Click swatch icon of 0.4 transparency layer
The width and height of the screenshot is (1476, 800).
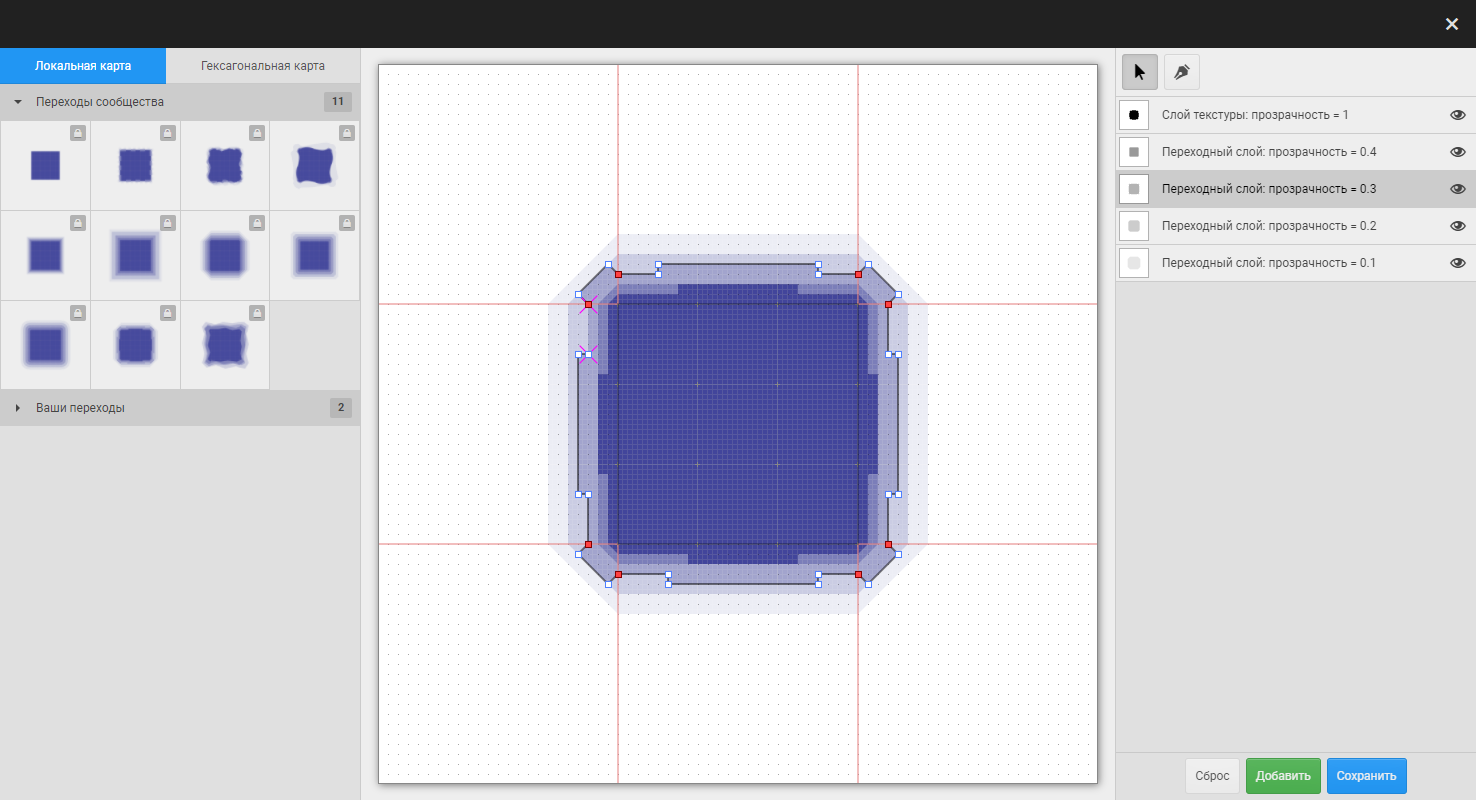[x=1134, y=152]
